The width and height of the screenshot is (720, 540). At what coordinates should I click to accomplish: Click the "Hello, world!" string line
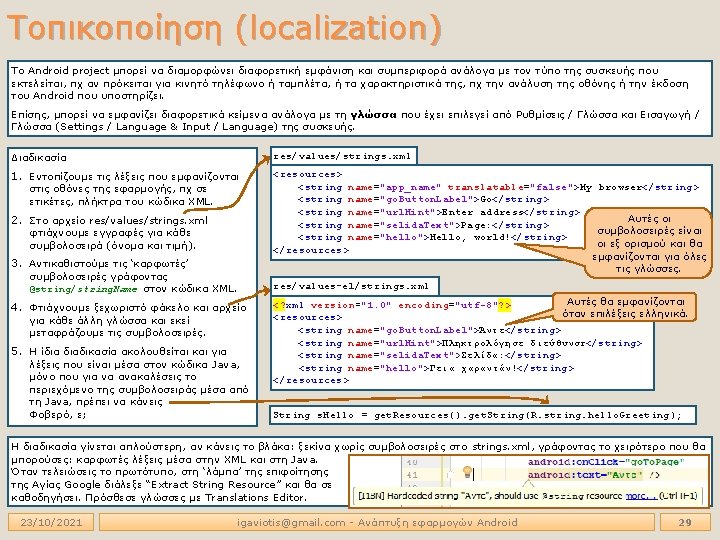pyautogui.click(x=433, y=237)
